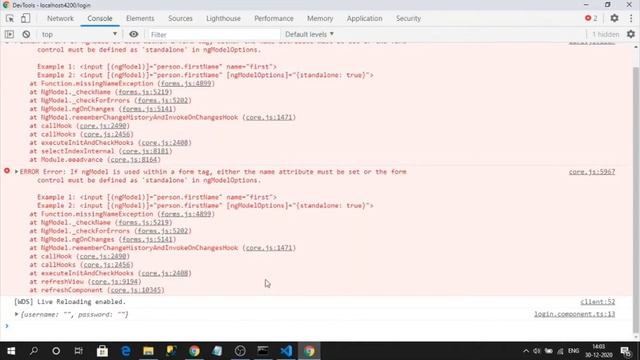Open the login.component.ts:13 source link
The height and width of the screenshot is (360, 640).
coord(574,314)
